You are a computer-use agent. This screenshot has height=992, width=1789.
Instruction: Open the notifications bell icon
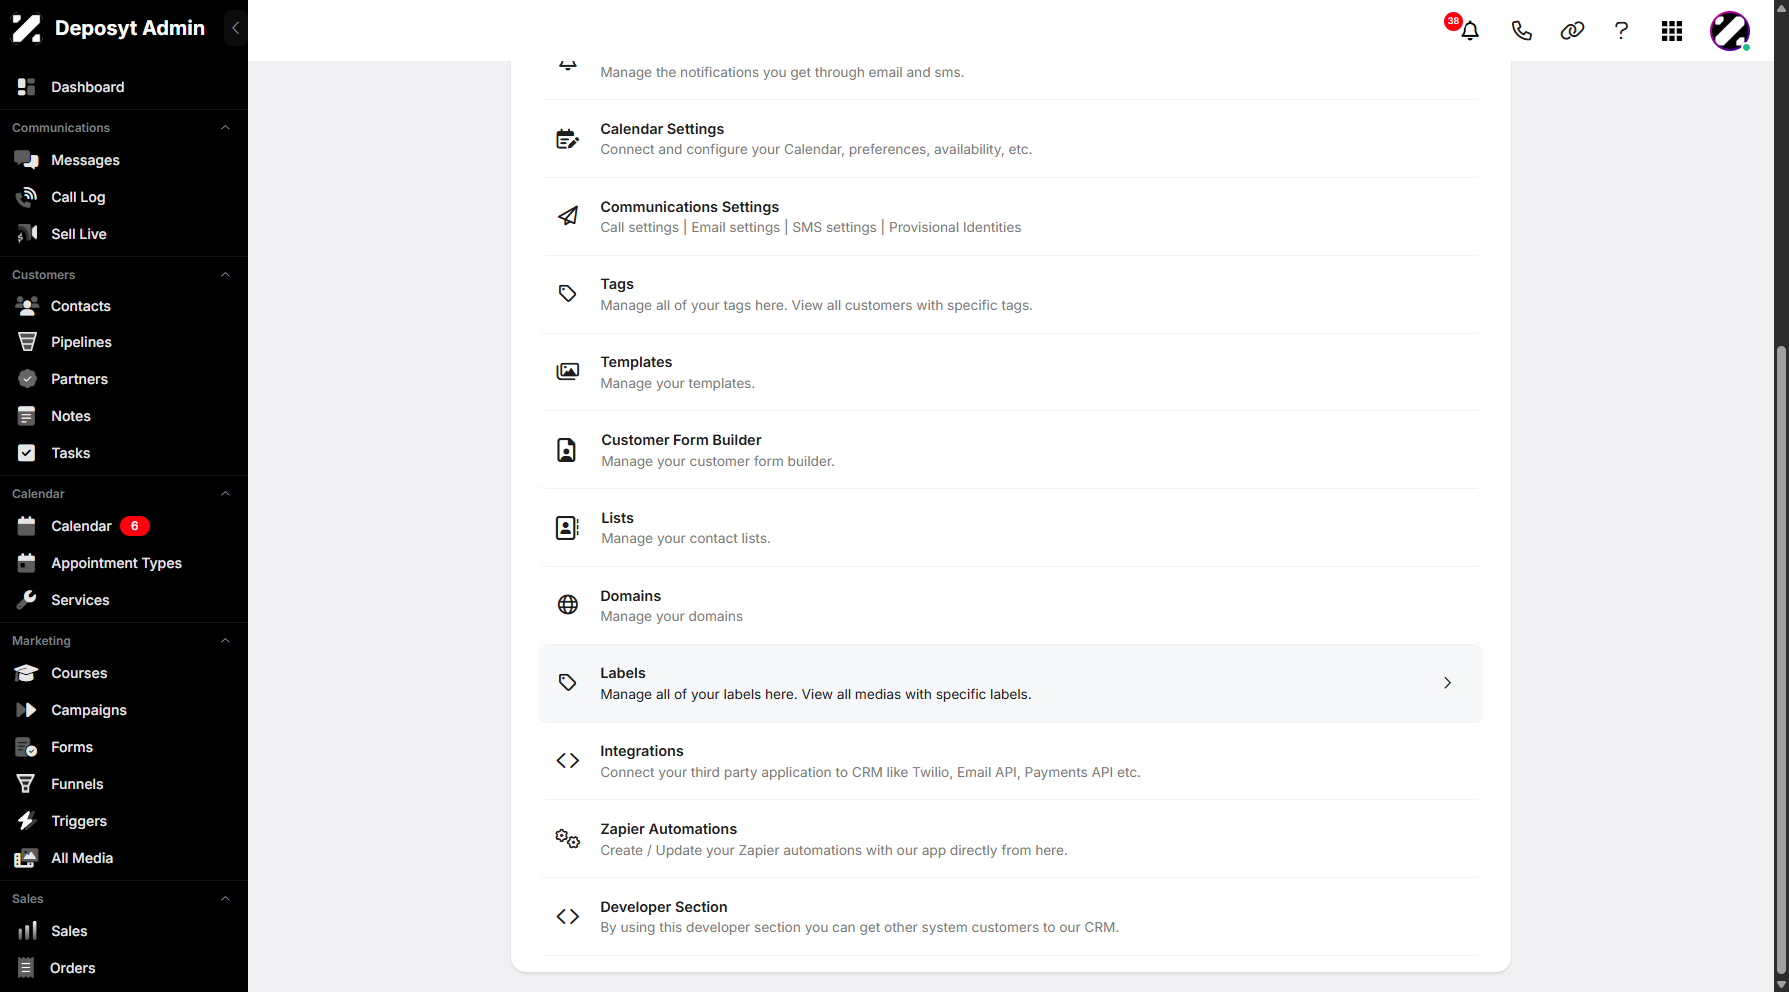1469,31
